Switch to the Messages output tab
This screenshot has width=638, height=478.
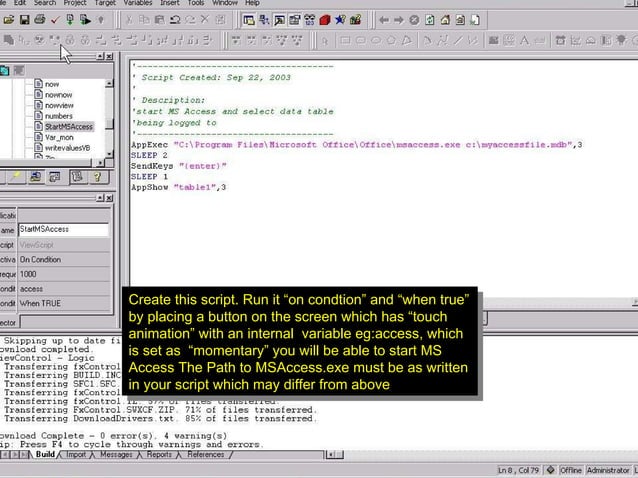coord(116,455)
